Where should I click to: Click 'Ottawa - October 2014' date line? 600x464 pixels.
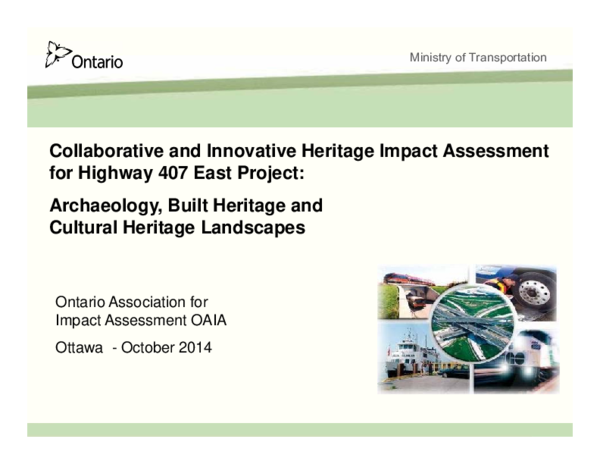[x=133, y=347]
